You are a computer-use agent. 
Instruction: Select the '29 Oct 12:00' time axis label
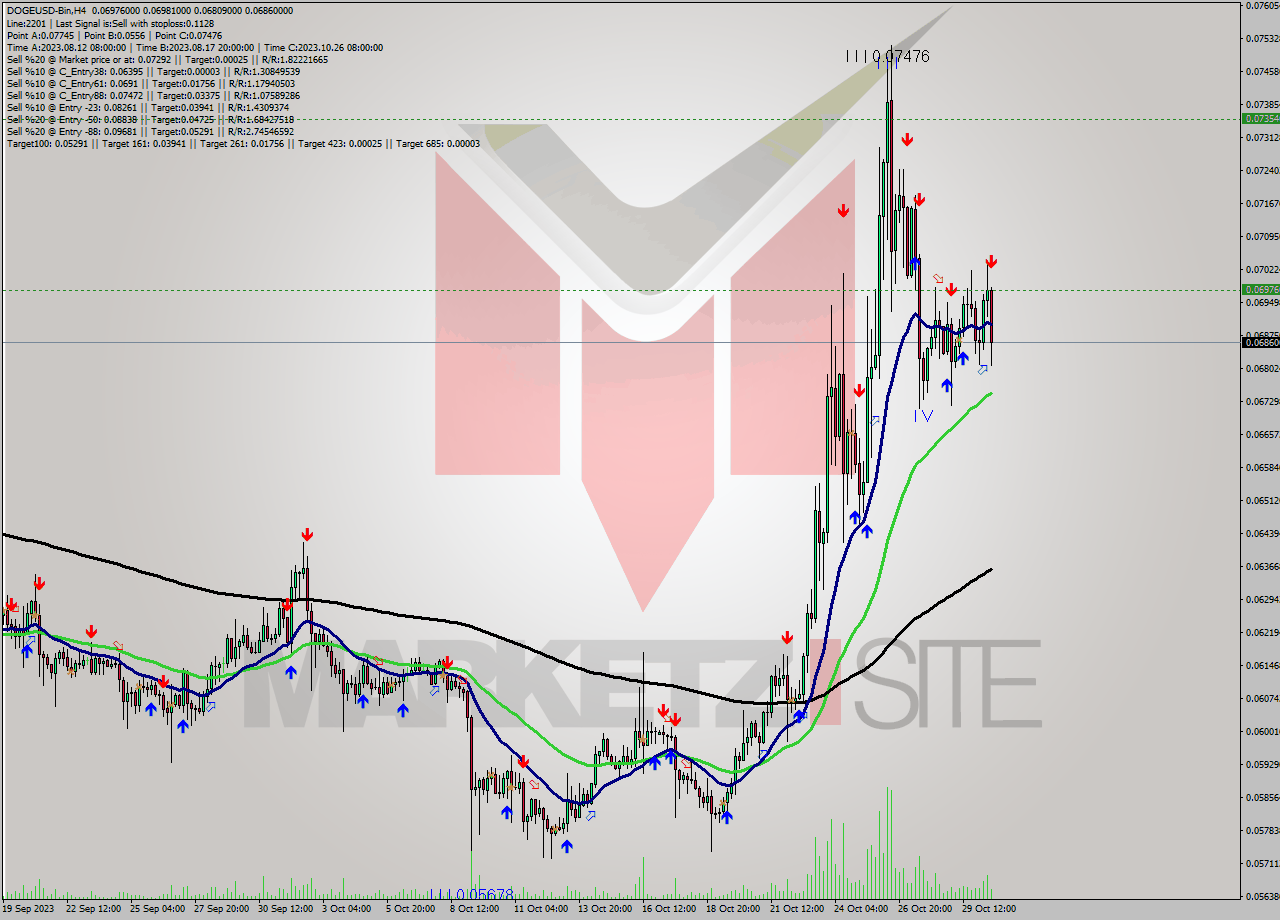pos(990,909)
